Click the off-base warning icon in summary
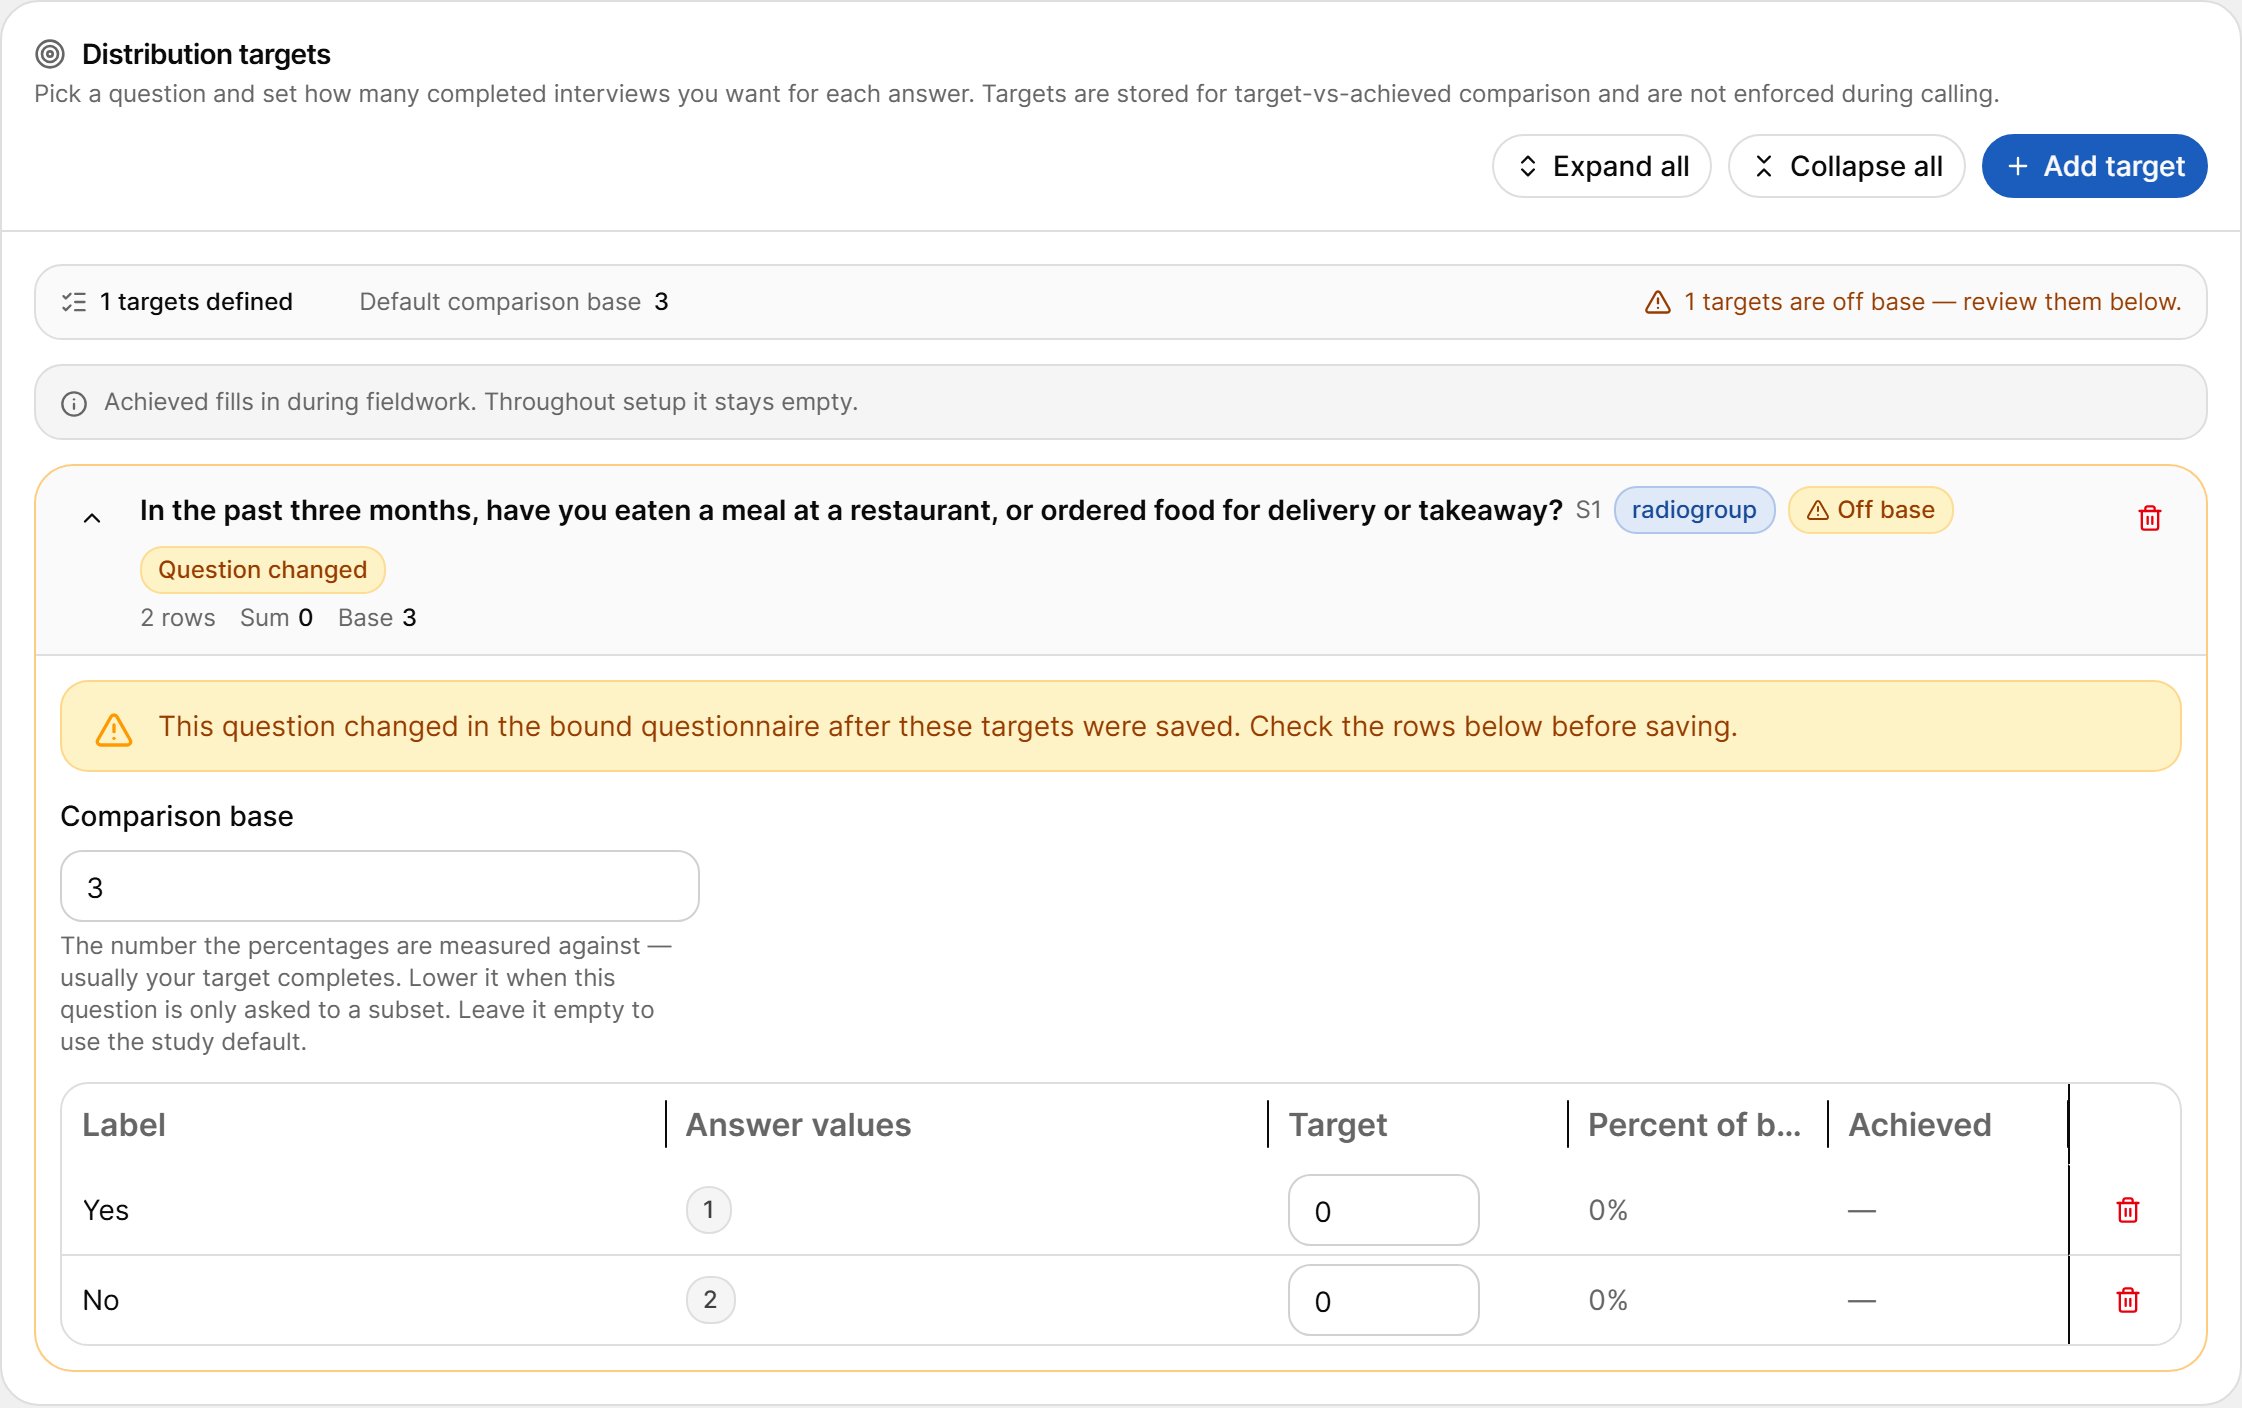The width and height of the screenshot is (2242, 1408). coord(1657,302)
